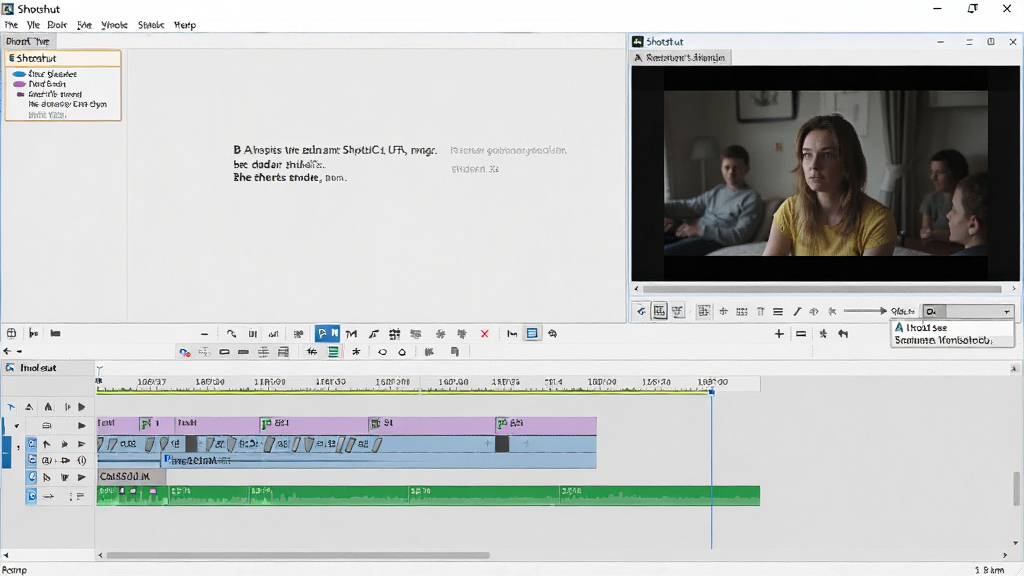The height and width of the screenshot is (576, 1024).
Task: Click the play triangle on the gray clip track header
Action: pyautogui.click(x=82, y=477)
